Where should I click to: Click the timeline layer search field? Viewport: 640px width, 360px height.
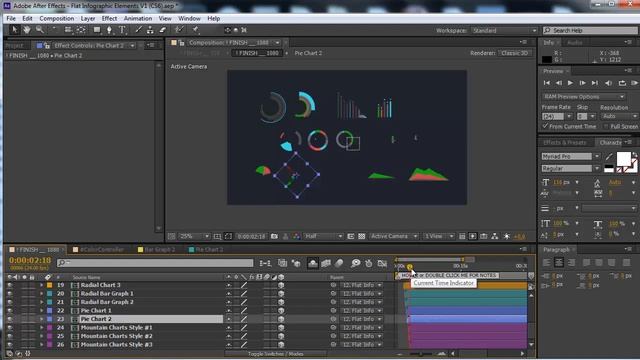point(155,263)
